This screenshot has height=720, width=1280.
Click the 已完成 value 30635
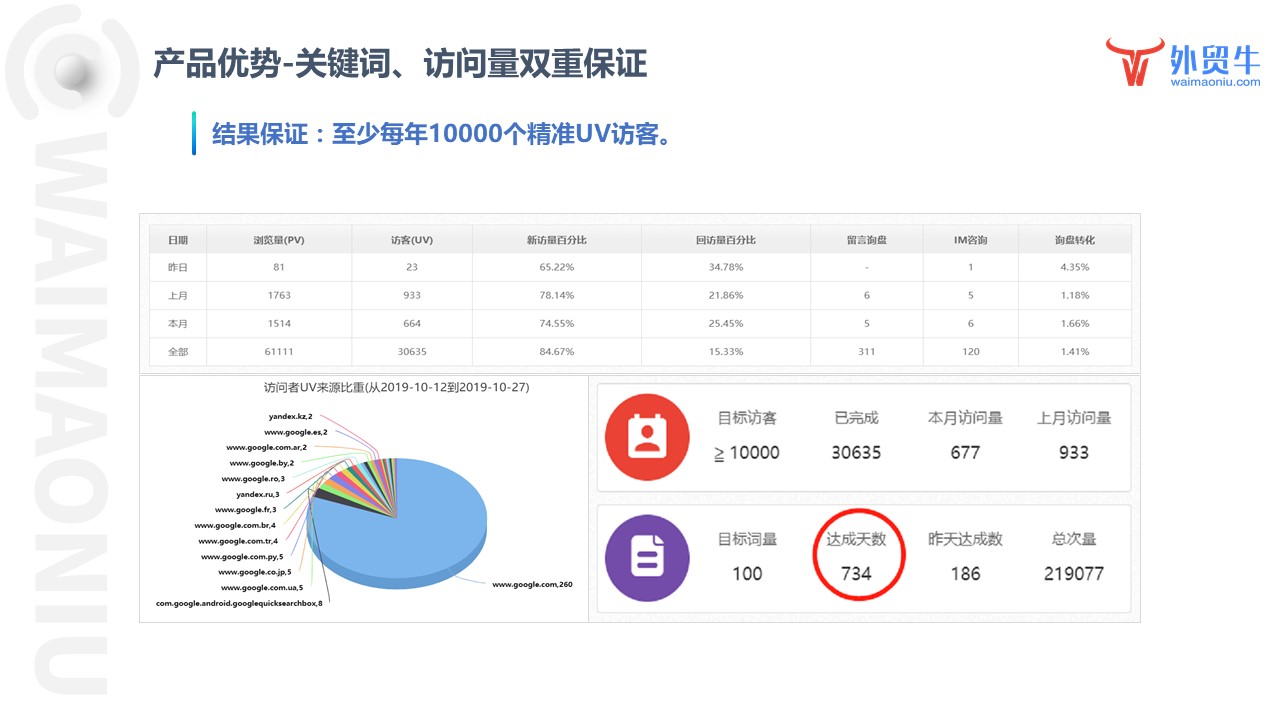pos(856,452)
